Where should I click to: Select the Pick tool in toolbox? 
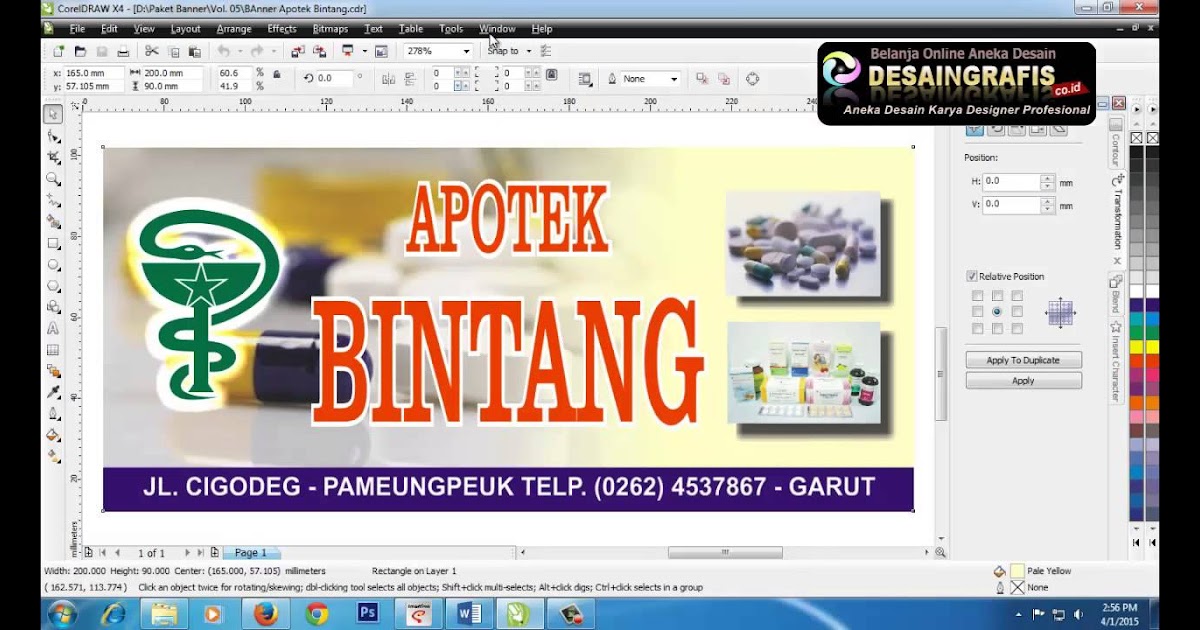pyautogui.click(x=53, y=115)
